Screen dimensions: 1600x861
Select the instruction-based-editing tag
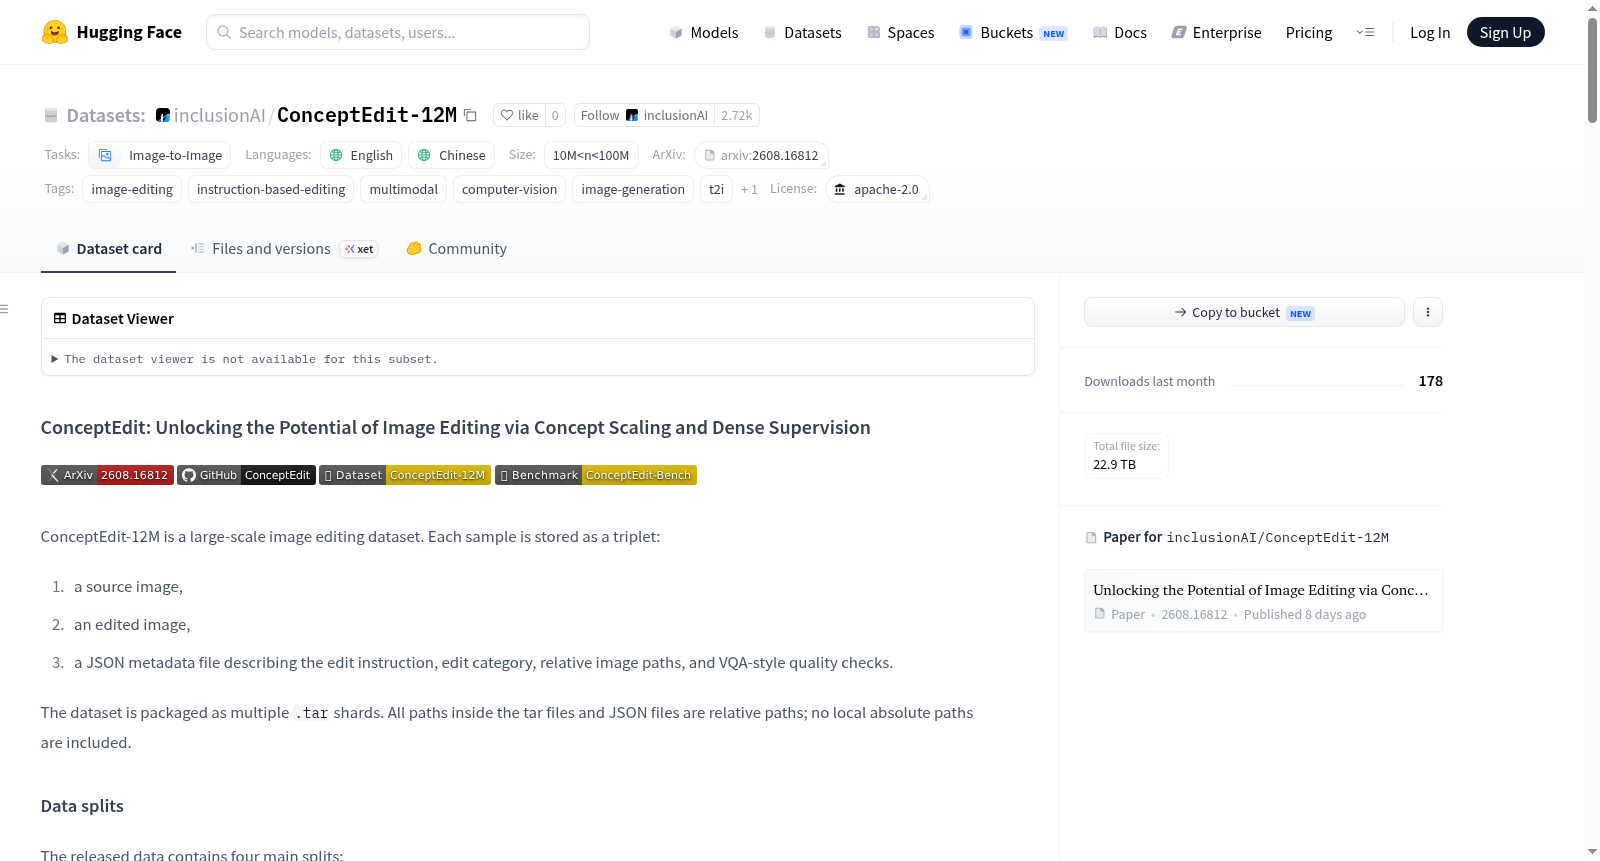pos(271,189)
